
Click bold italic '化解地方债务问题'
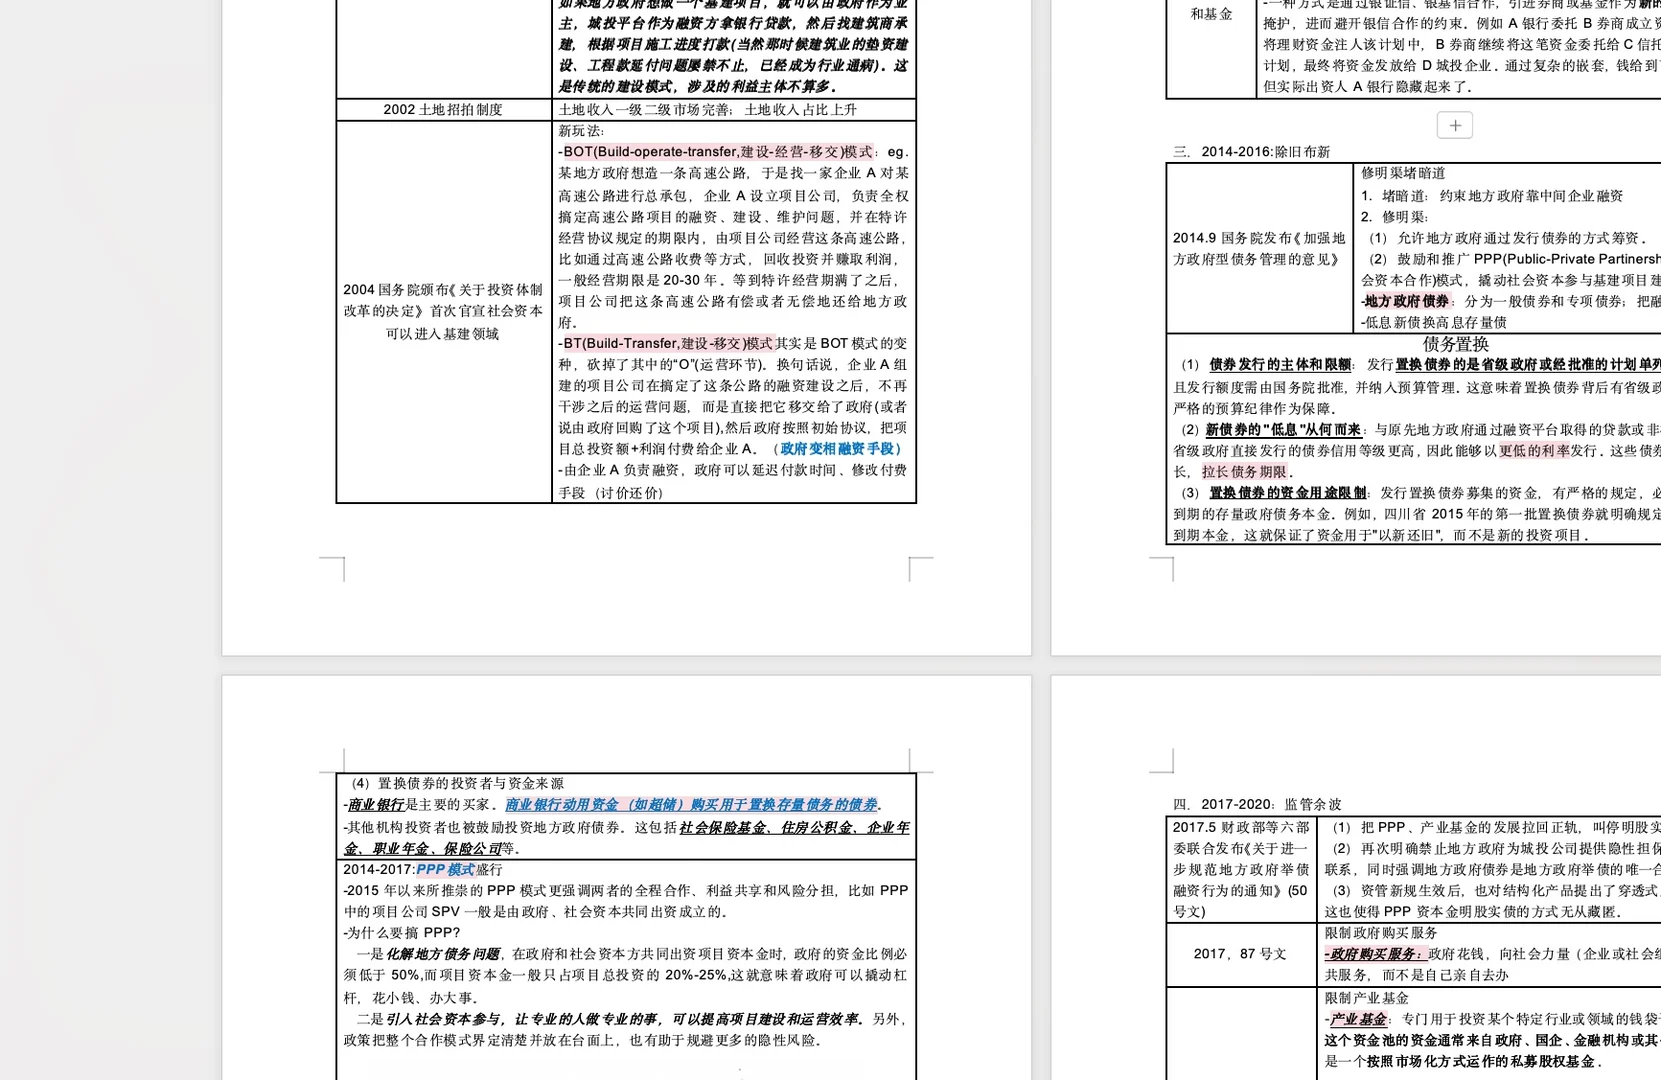[443, 954]
